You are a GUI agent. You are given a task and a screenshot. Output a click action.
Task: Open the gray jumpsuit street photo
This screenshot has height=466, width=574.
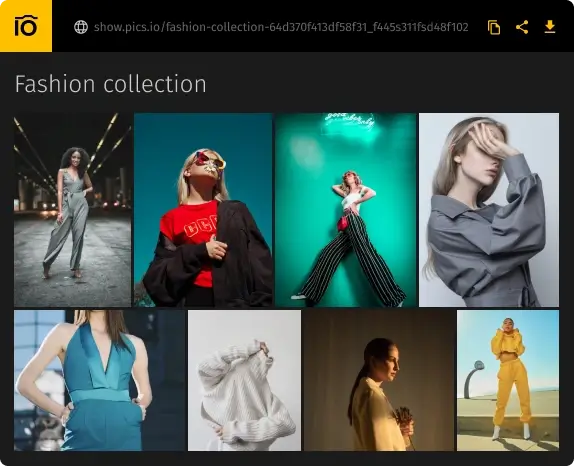(x=72, y=210)
